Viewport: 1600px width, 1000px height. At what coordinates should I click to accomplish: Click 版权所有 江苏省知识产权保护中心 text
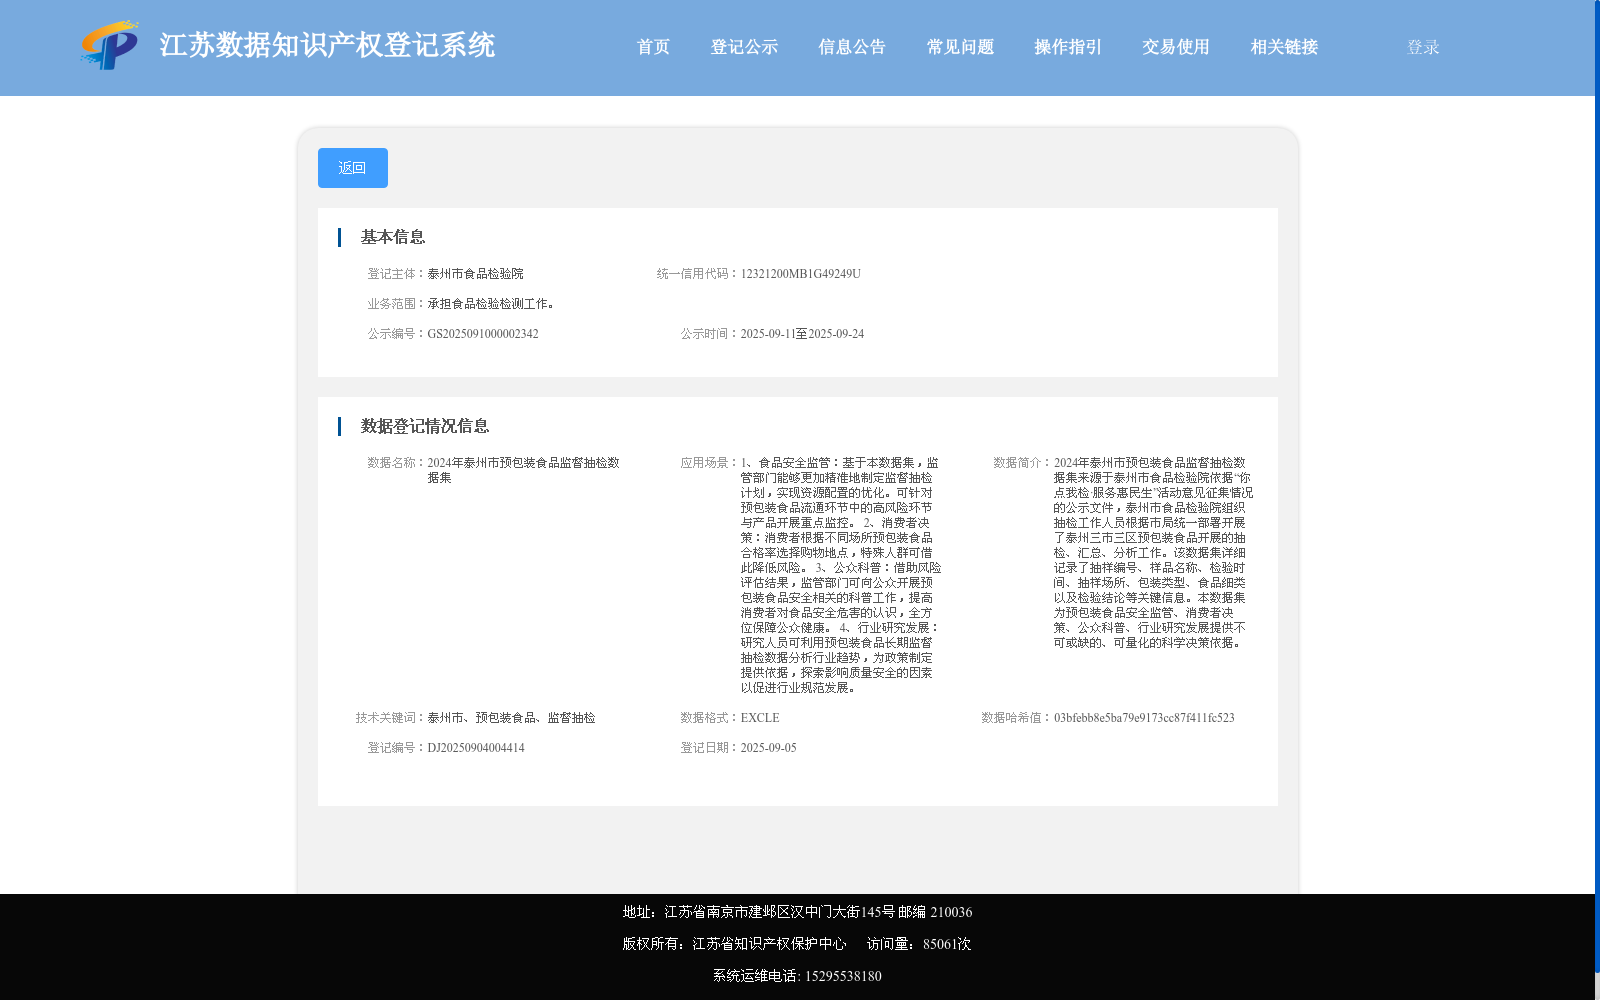[734, 944]
